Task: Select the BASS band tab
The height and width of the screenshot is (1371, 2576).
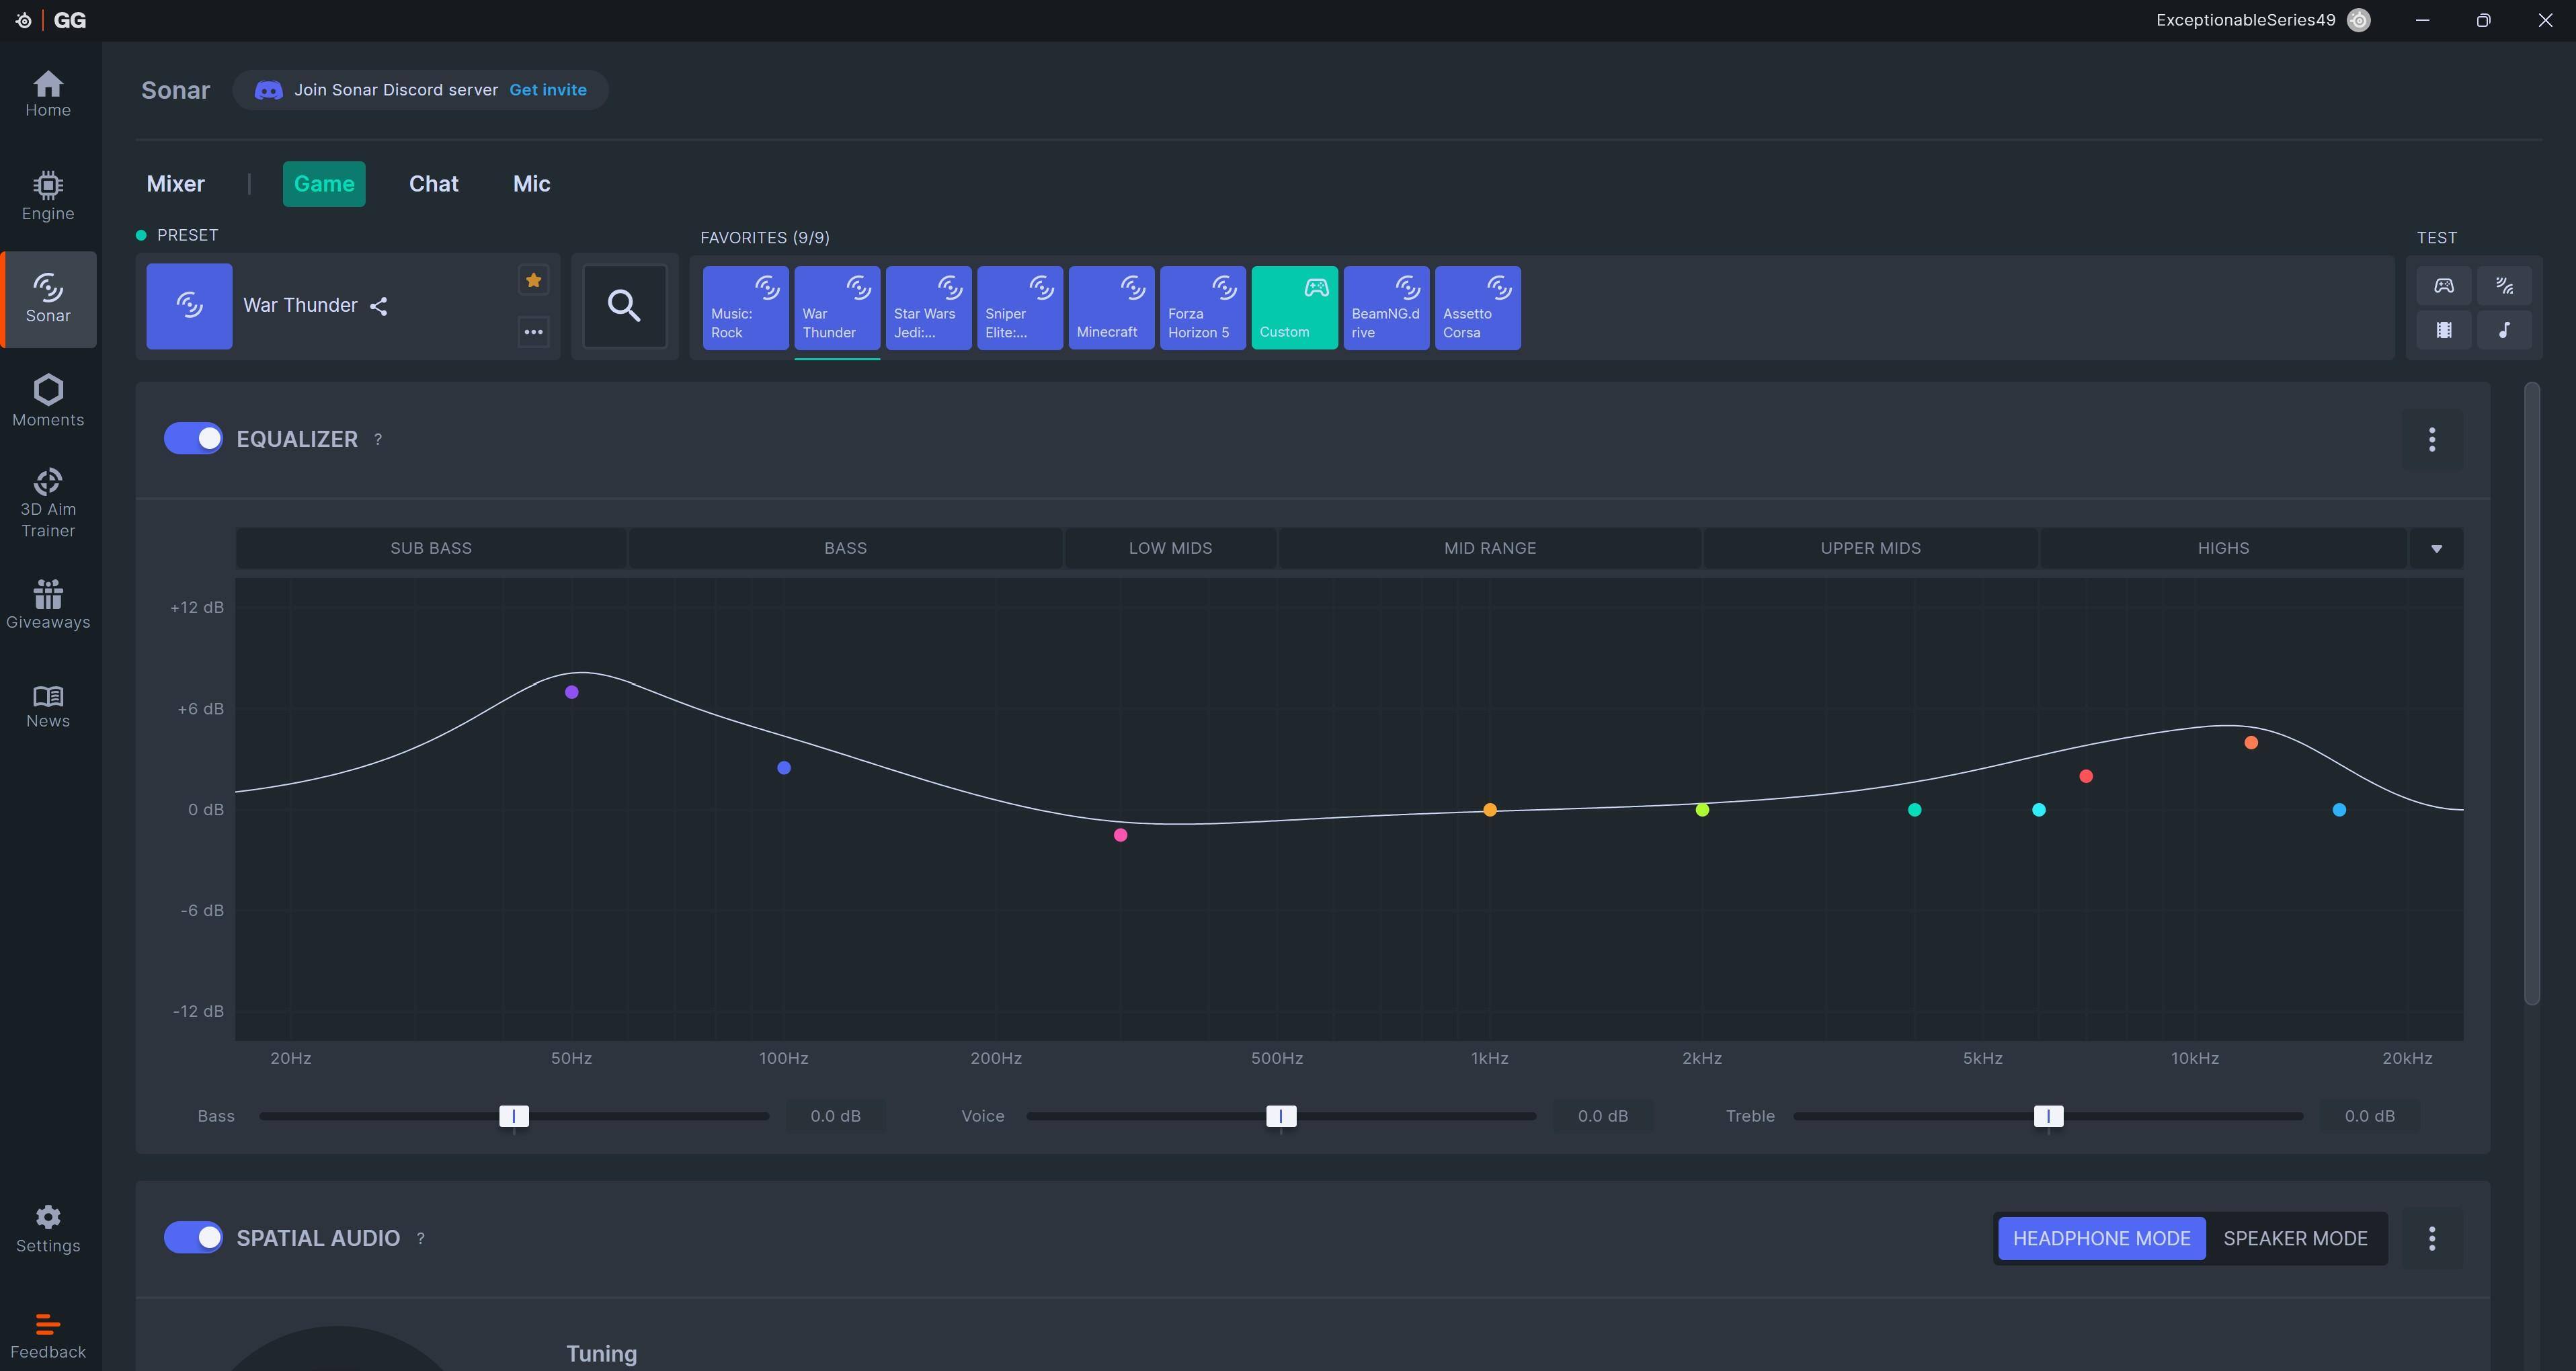Action: coord(845,548)
